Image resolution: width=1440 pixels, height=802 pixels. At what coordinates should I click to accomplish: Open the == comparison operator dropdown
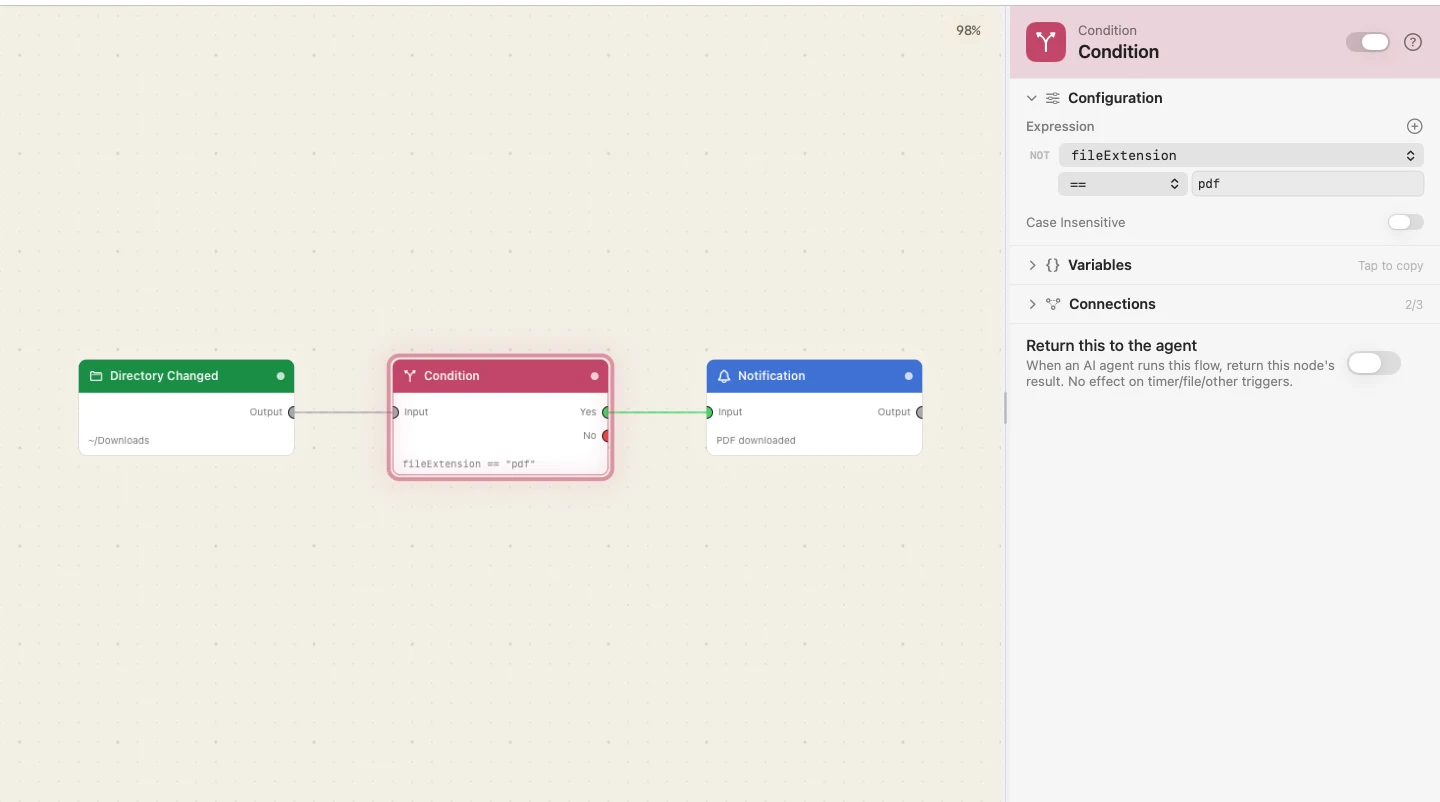point(1123,184)
